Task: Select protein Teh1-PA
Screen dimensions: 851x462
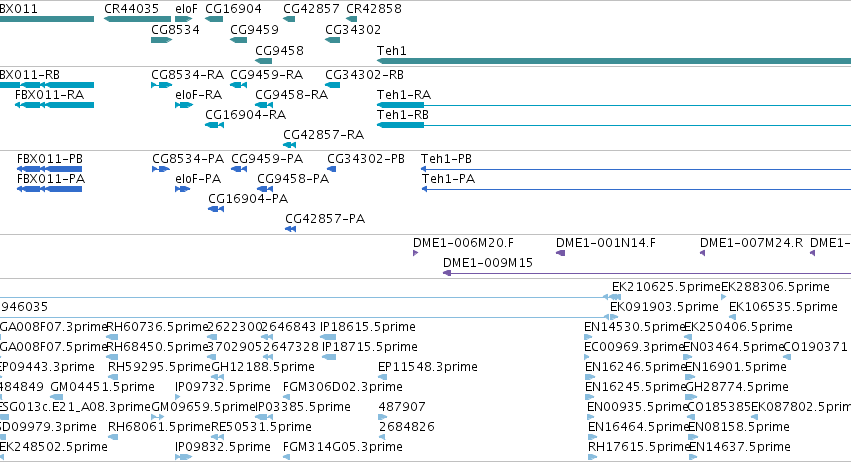Action: pyautogui.click(x=448, y=179)
